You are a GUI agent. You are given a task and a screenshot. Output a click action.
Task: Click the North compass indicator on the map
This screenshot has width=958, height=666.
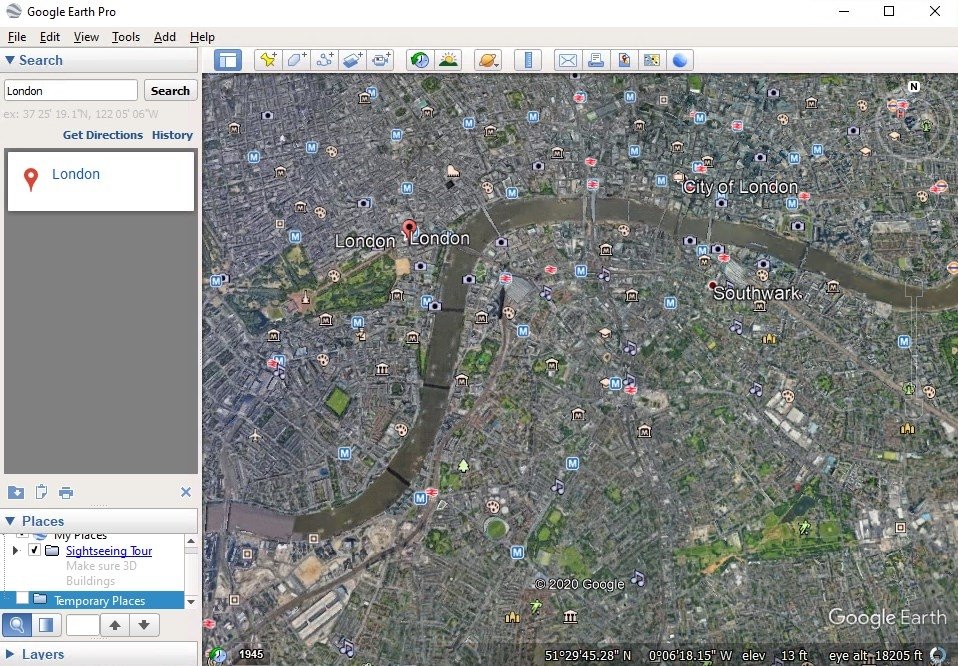[x=914, y=86]
